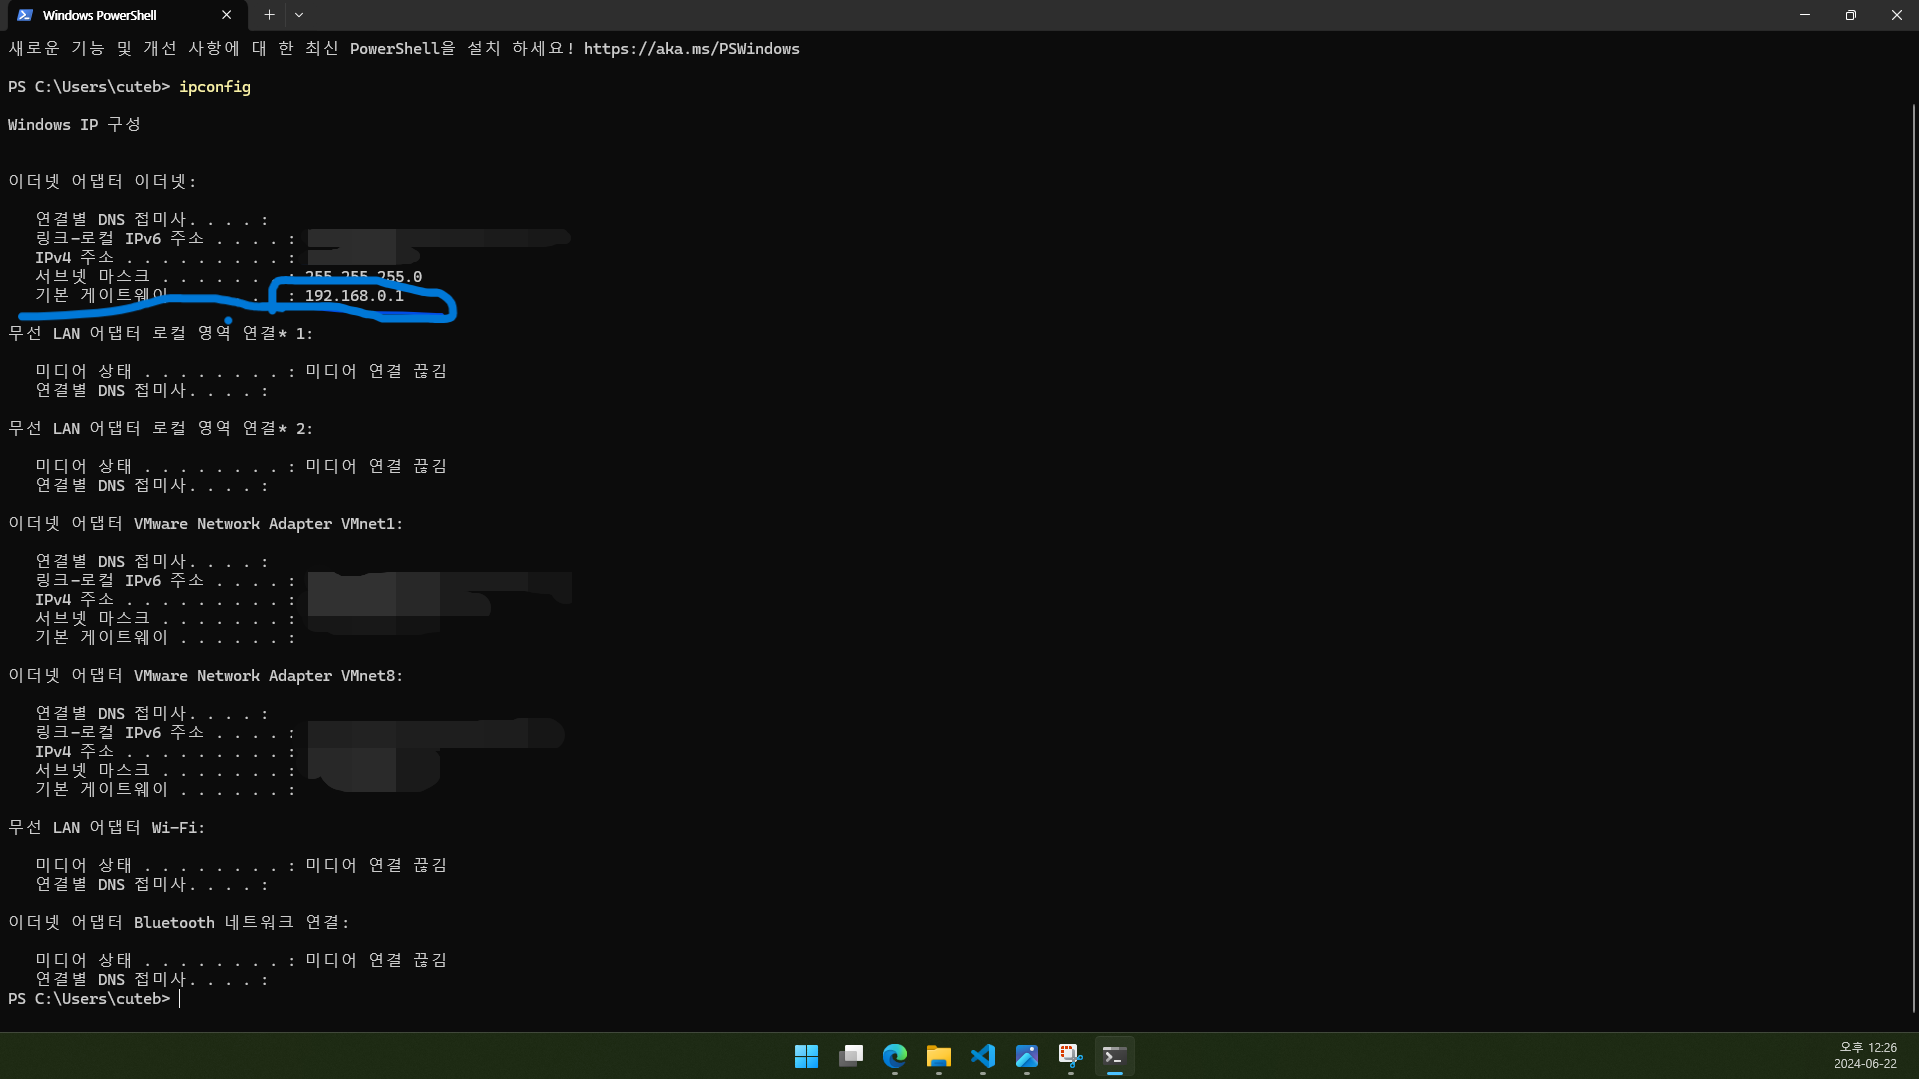
Task: Open the https://aka.ms/PSWindows link
Action: point(691,49)
